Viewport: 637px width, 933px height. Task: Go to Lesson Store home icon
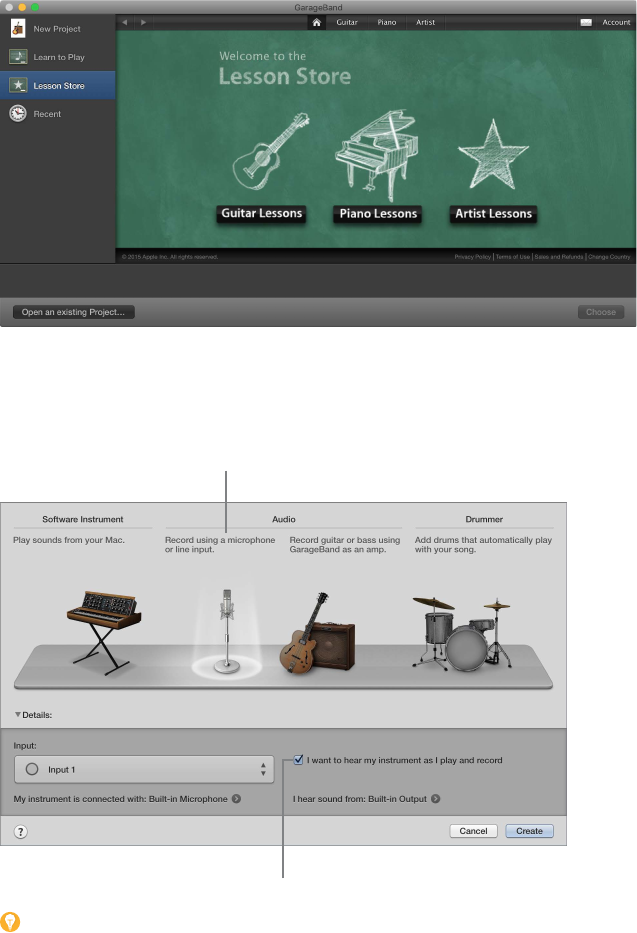click(x=316, y=22)
